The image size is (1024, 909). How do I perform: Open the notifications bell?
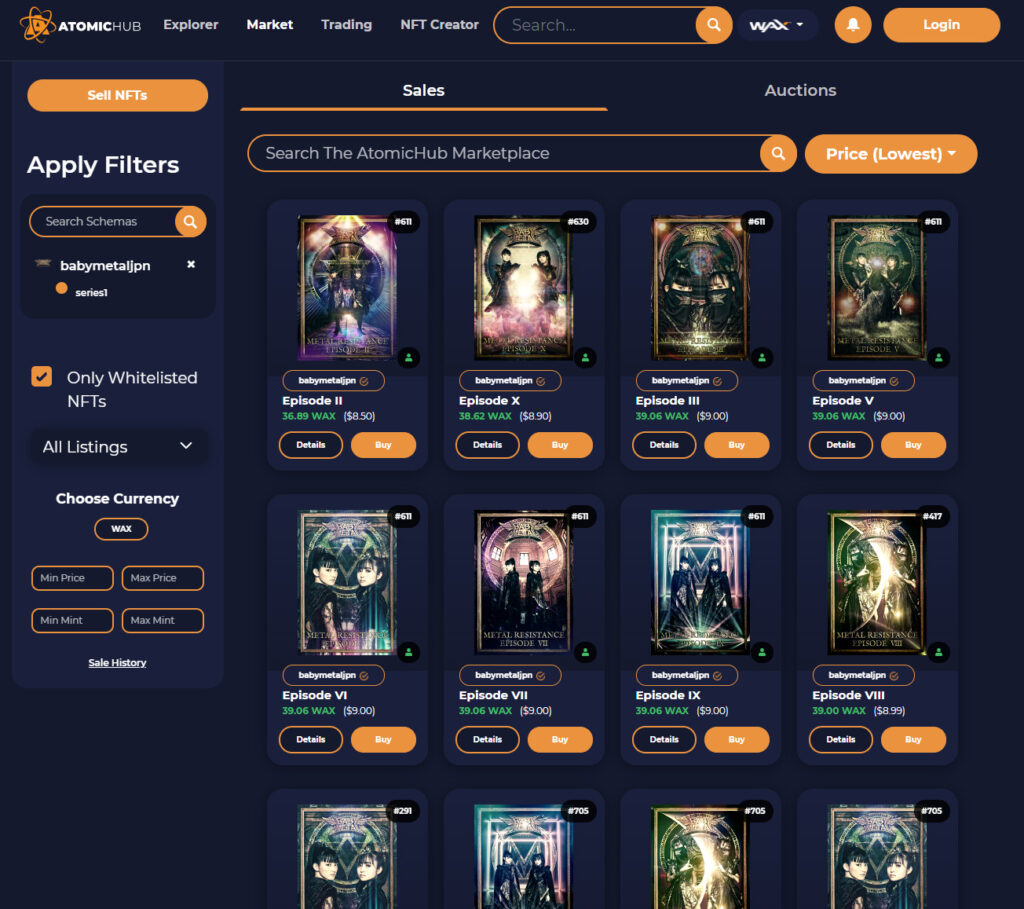coord(853,25)
